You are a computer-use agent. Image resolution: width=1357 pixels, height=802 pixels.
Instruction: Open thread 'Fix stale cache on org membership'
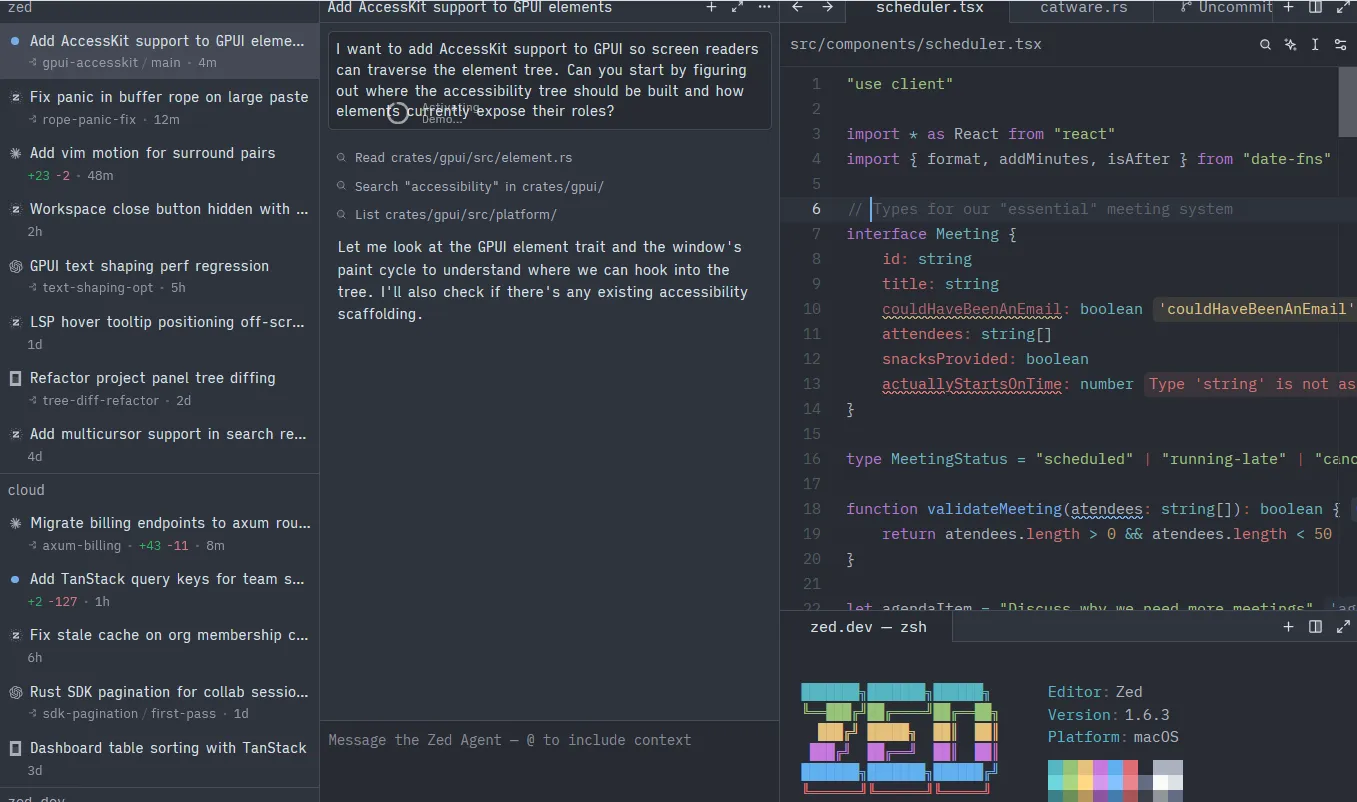point(160,645)
